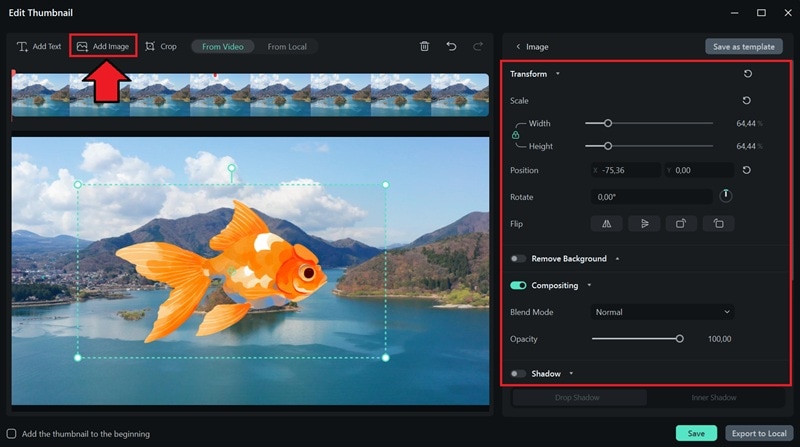Select the Drop Shadow tab
This screenshot has width=800, height=447.
[x=579, y=398]
